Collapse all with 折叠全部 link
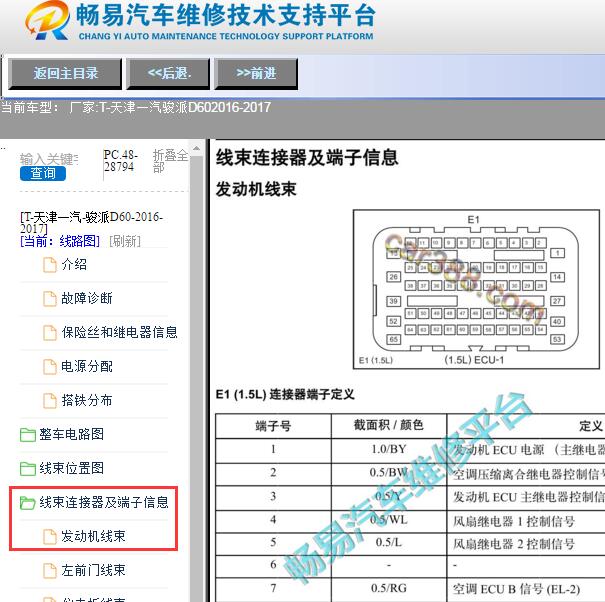605x602 pixels. point(170,161)
